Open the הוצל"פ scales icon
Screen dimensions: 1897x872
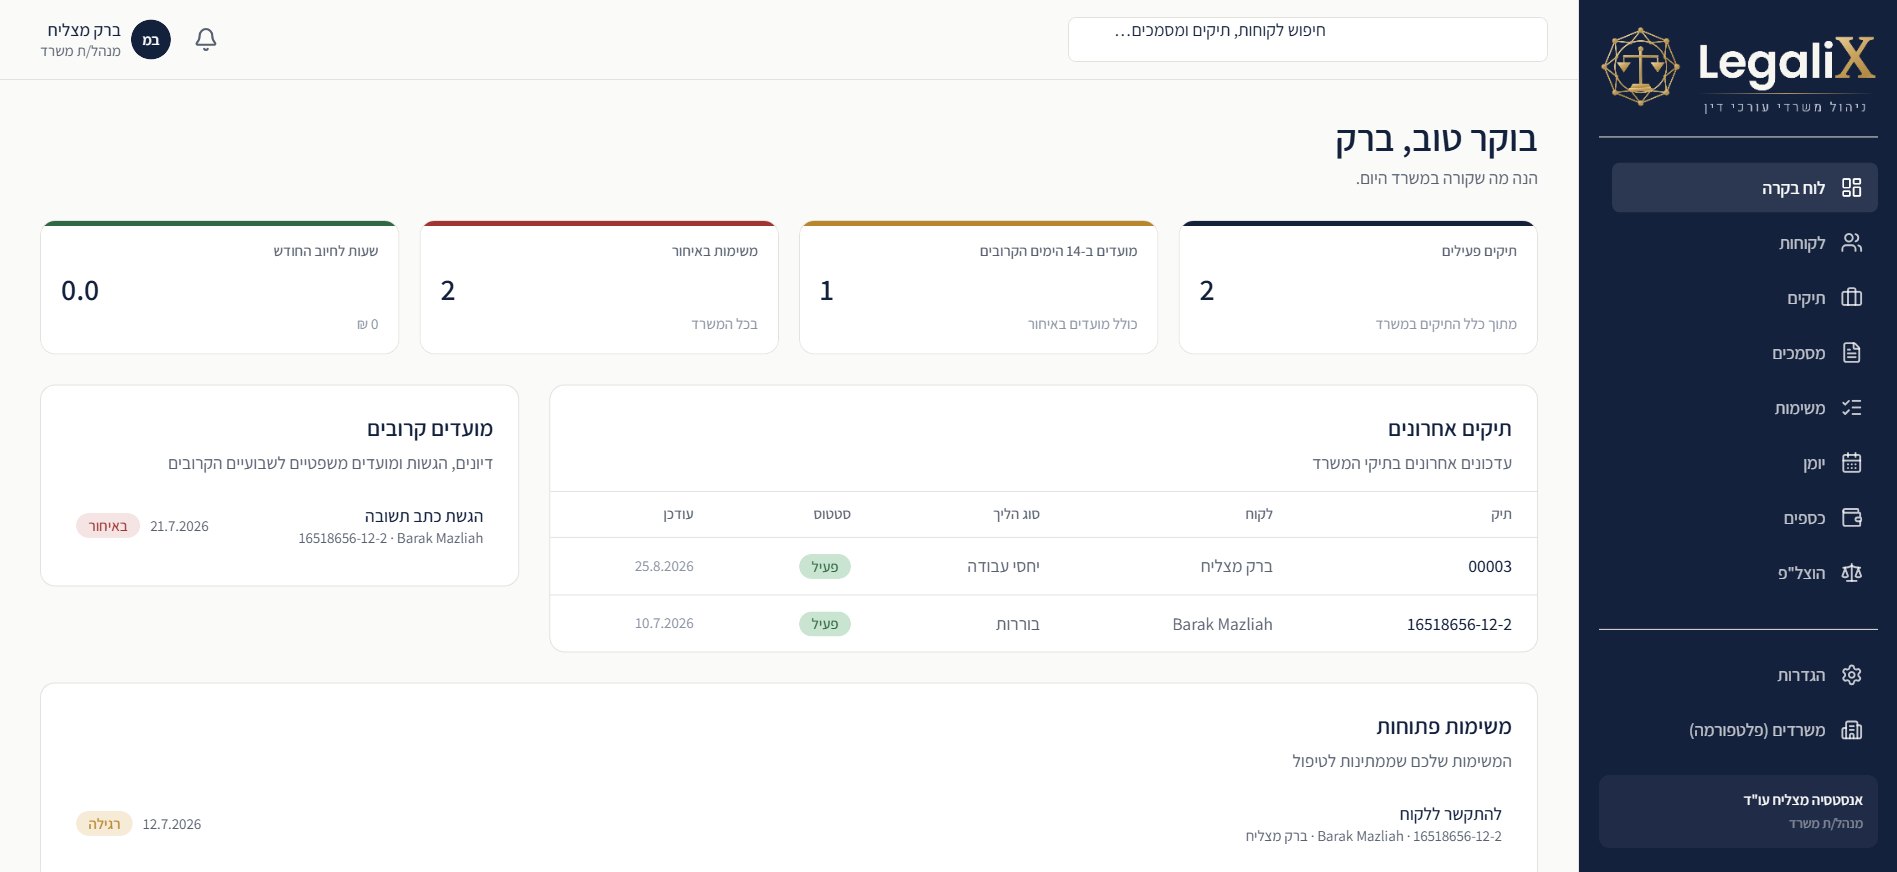pos(1851,573)
